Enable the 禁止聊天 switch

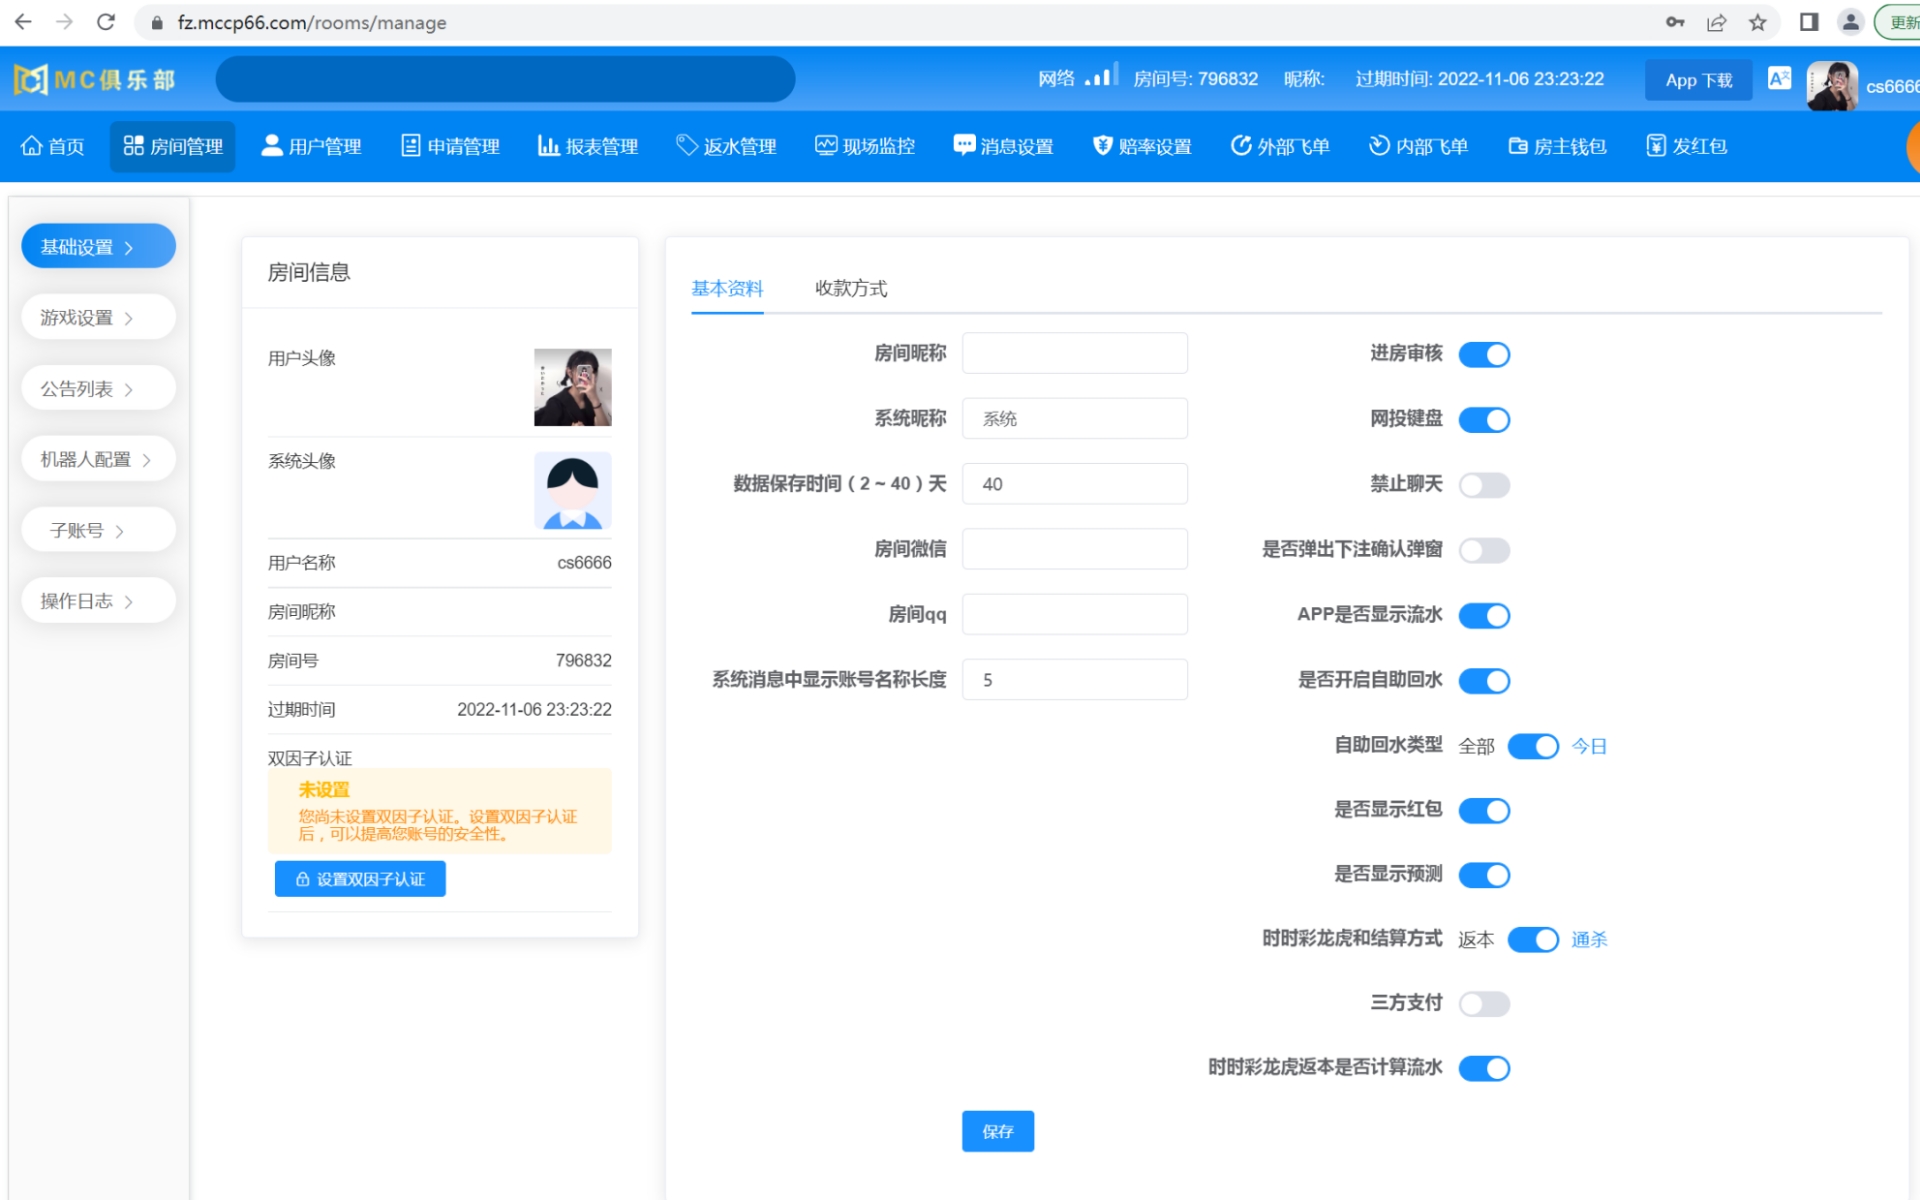[1484, 485]
